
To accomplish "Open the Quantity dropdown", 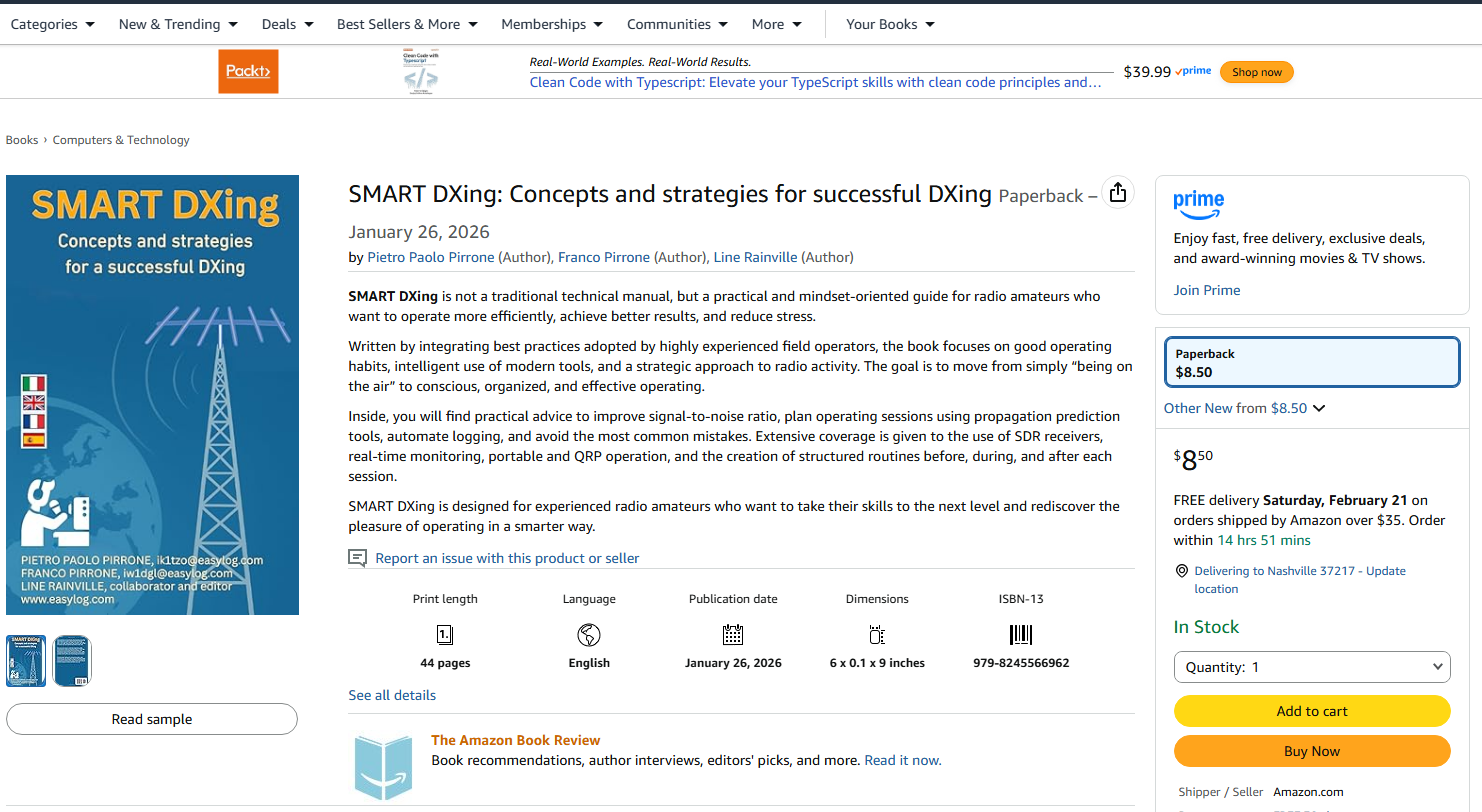I will (1312, 667).
